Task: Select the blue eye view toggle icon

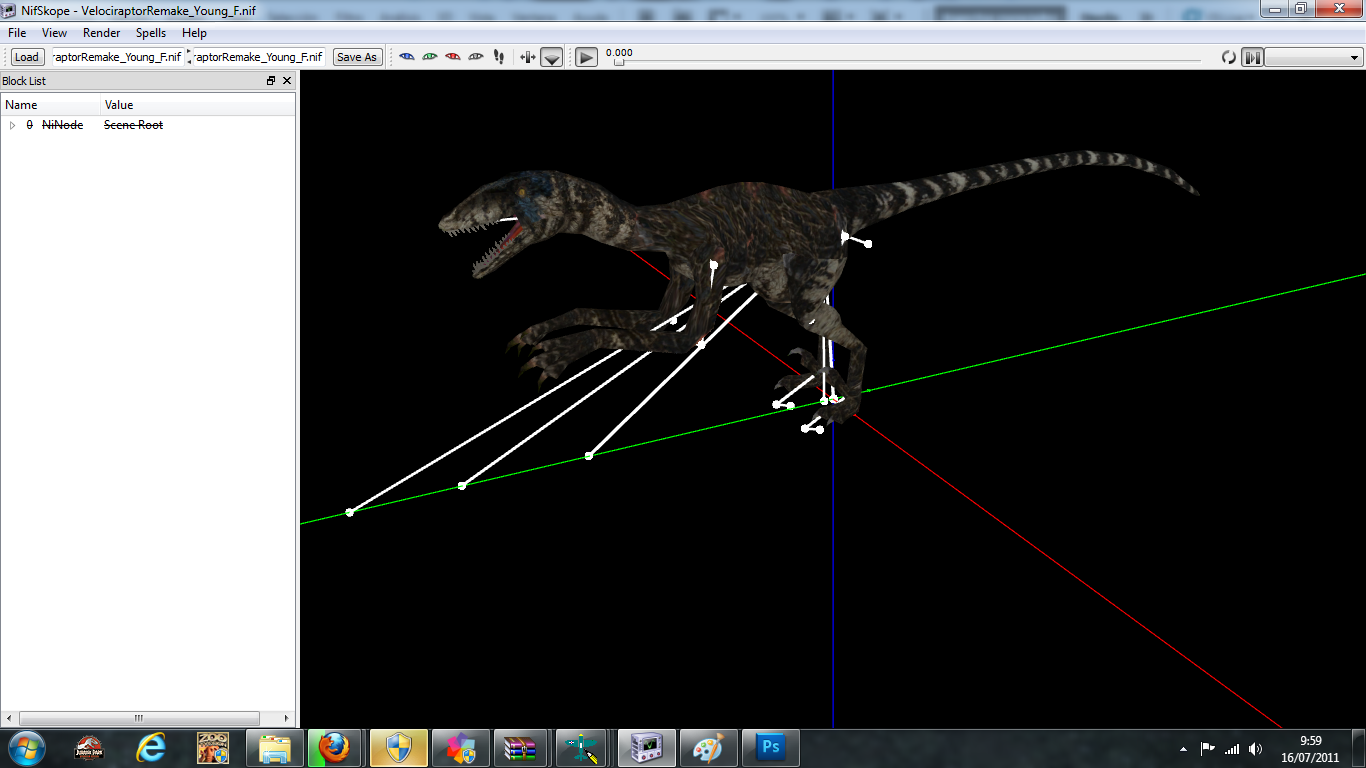Action: click(407, 57)
